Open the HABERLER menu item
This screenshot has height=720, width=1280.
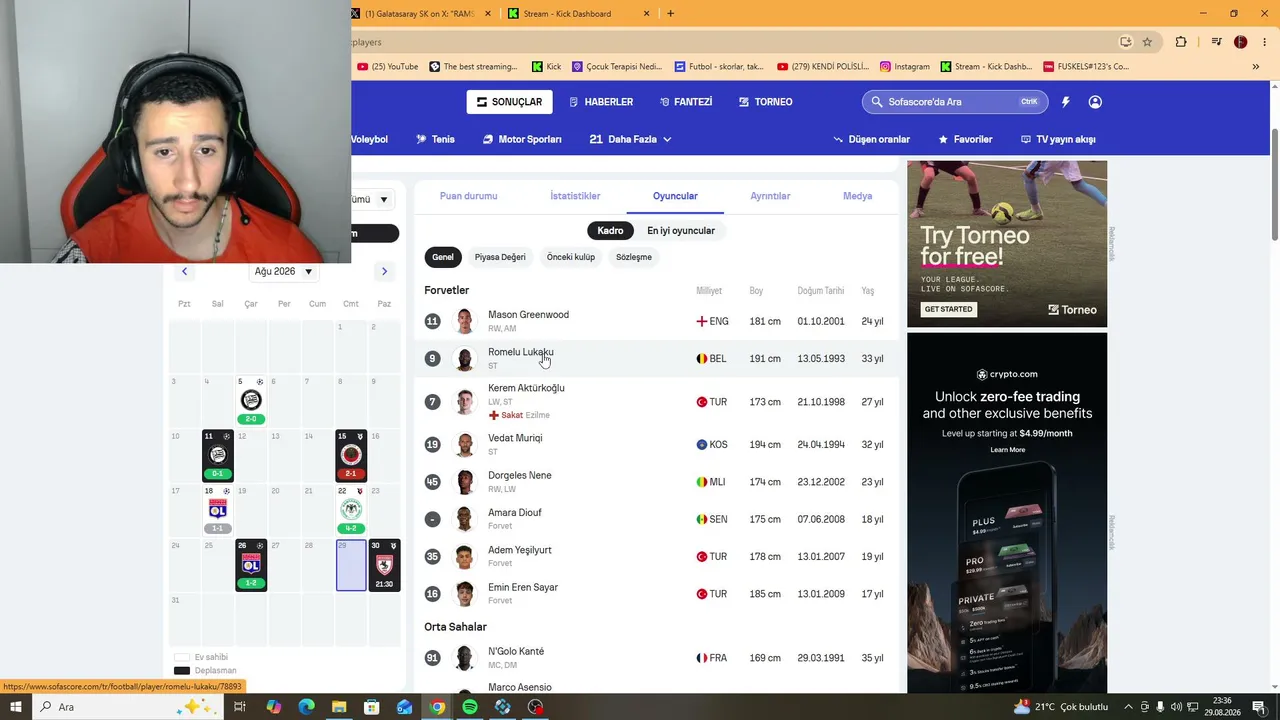[x=601, y=102]
